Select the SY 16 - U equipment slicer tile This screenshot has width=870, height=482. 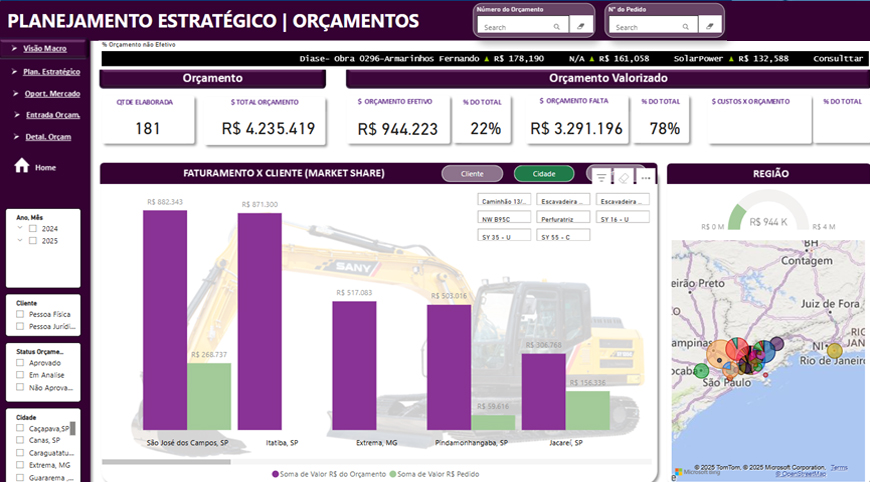click(x=622, y=218)
